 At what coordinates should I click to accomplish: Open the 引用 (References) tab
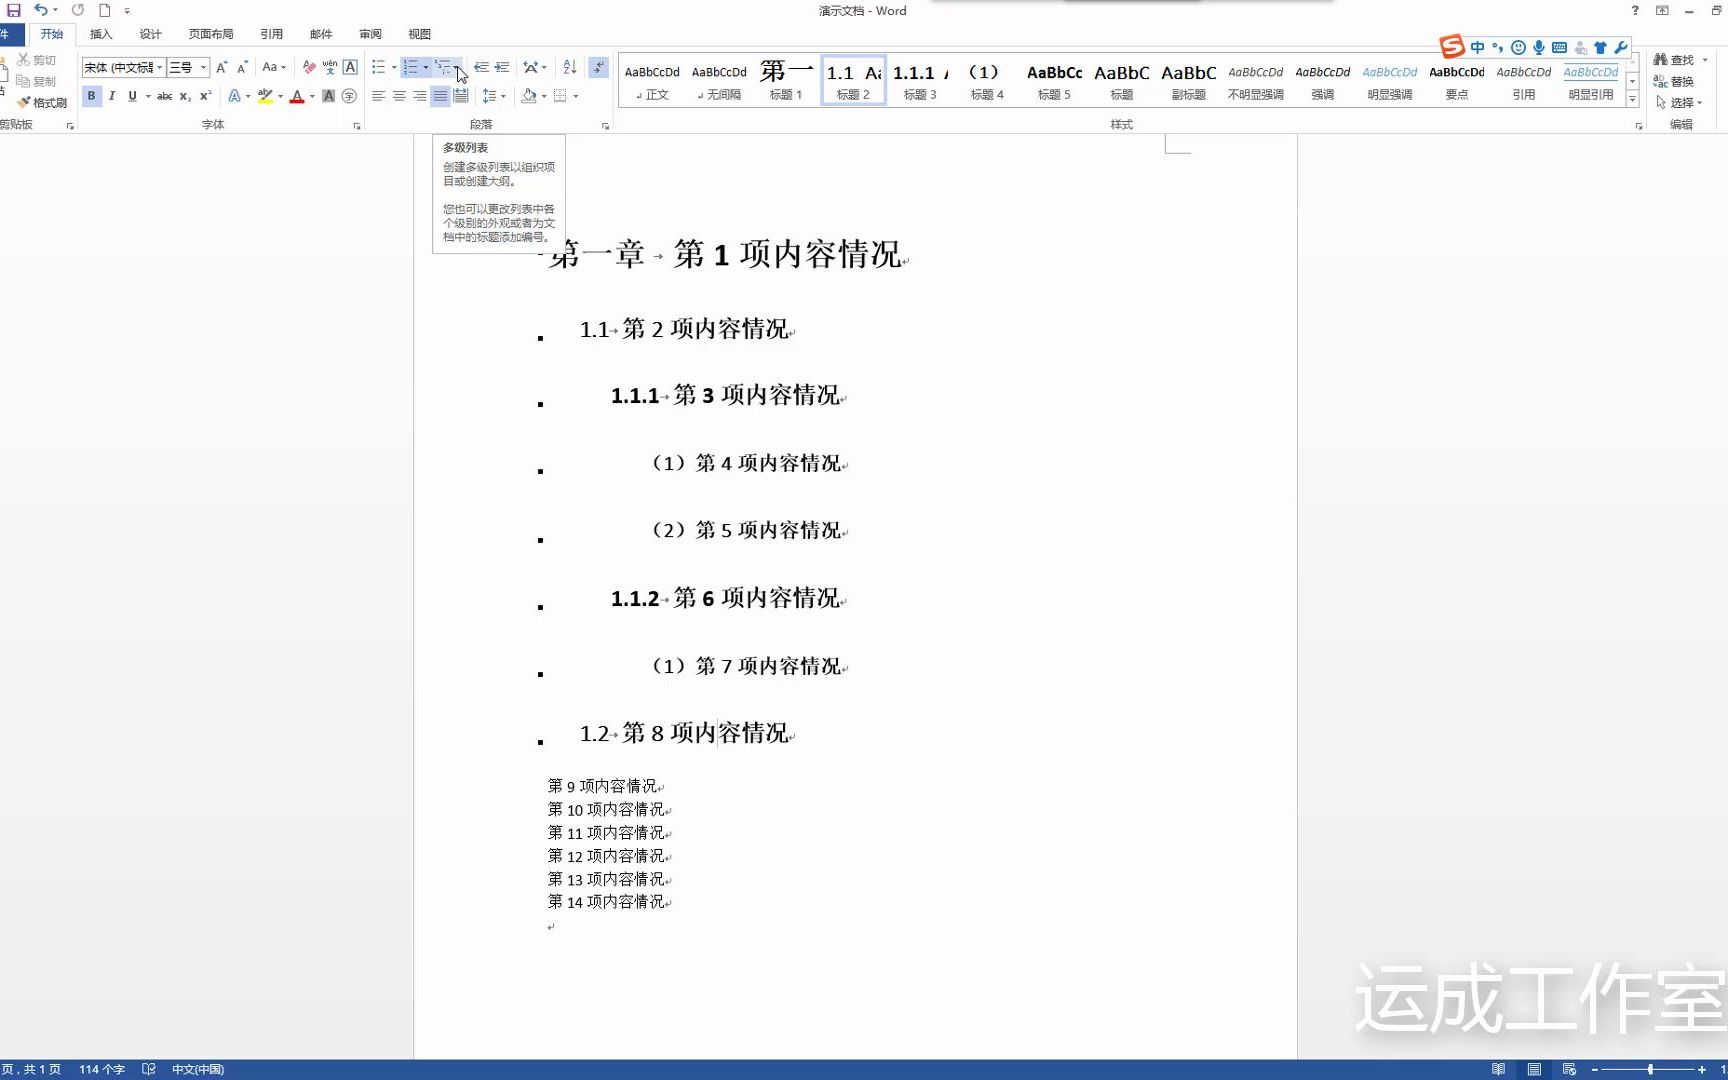pos(271,34)
